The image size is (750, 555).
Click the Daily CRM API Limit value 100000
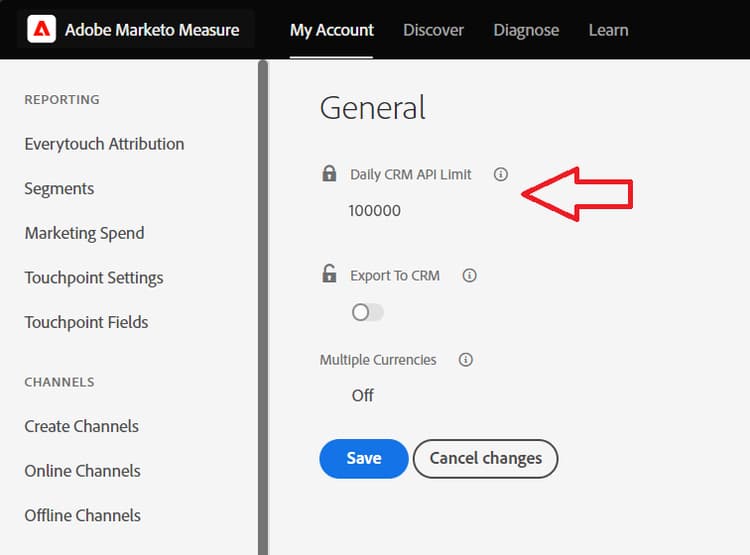tap(375, 211)
